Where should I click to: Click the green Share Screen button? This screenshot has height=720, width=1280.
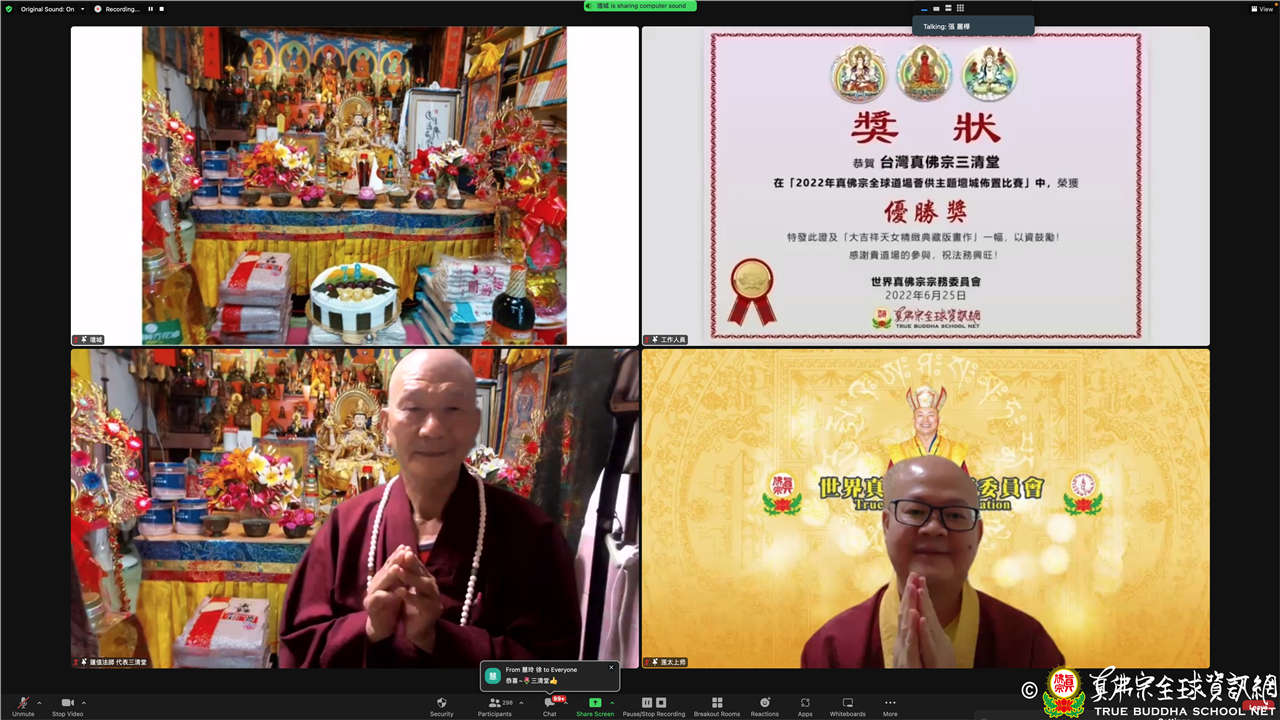pyautogui.click(x=595, y=705)
